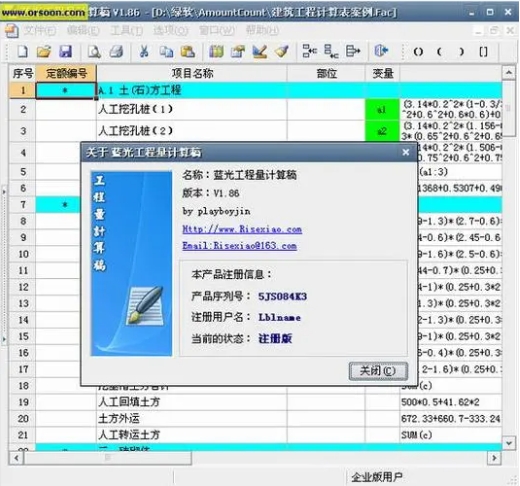Screen dimensions: 520x486
Task: Select row number 19 header
Action: 23,402
